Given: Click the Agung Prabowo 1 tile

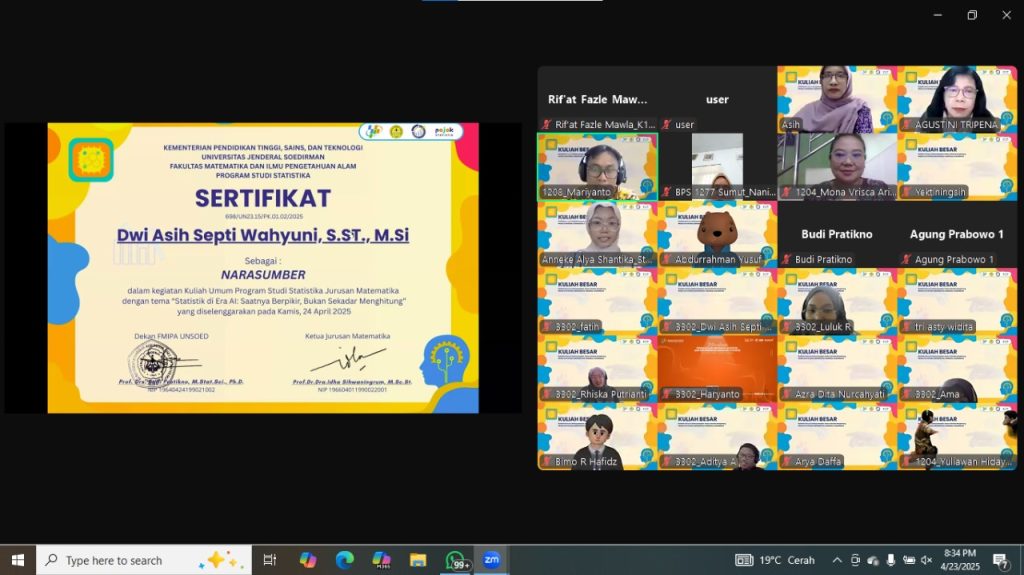Looking at the screenshot, I should tap(957, 234).
